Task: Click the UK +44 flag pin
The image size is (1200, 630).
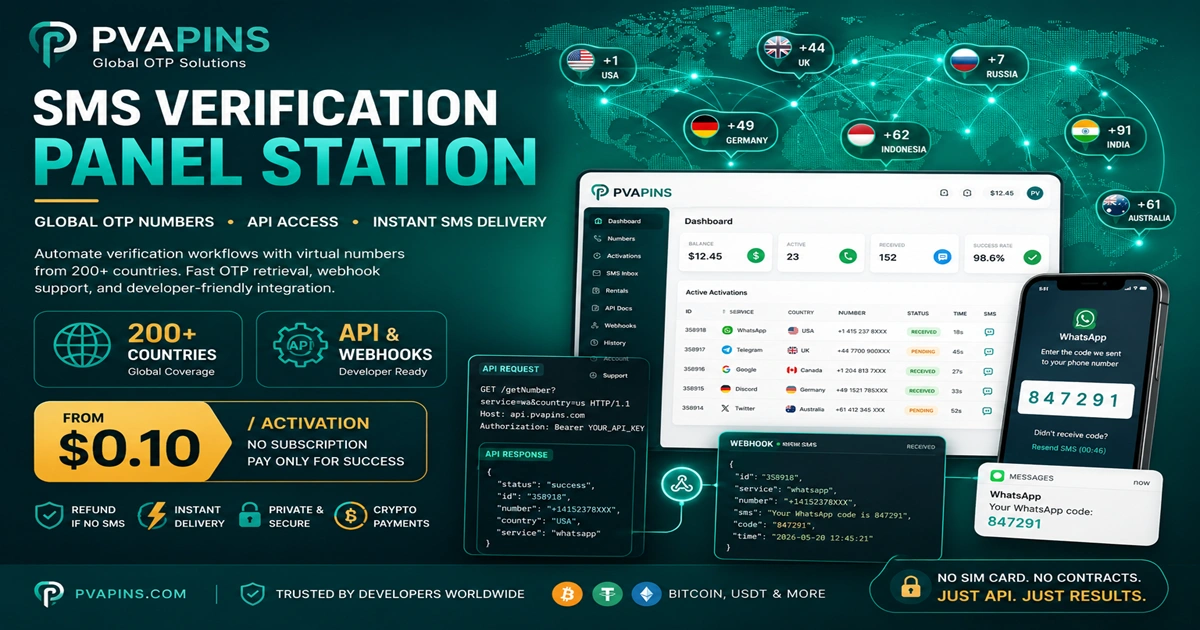Action: coord(795,53)
